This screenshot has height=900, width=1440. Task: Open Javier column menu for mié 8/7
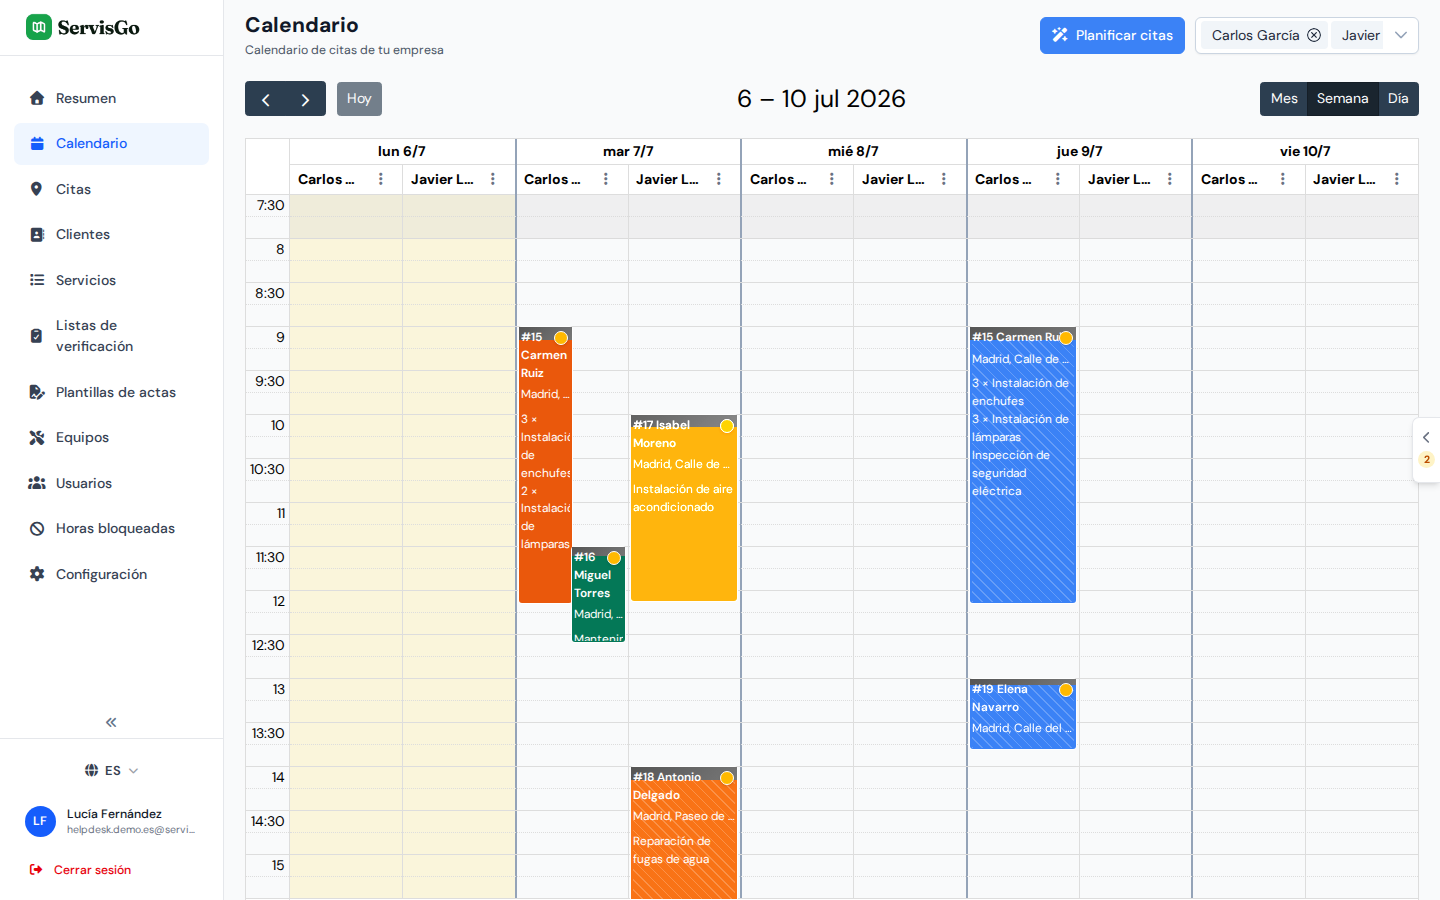coord(944,179)
